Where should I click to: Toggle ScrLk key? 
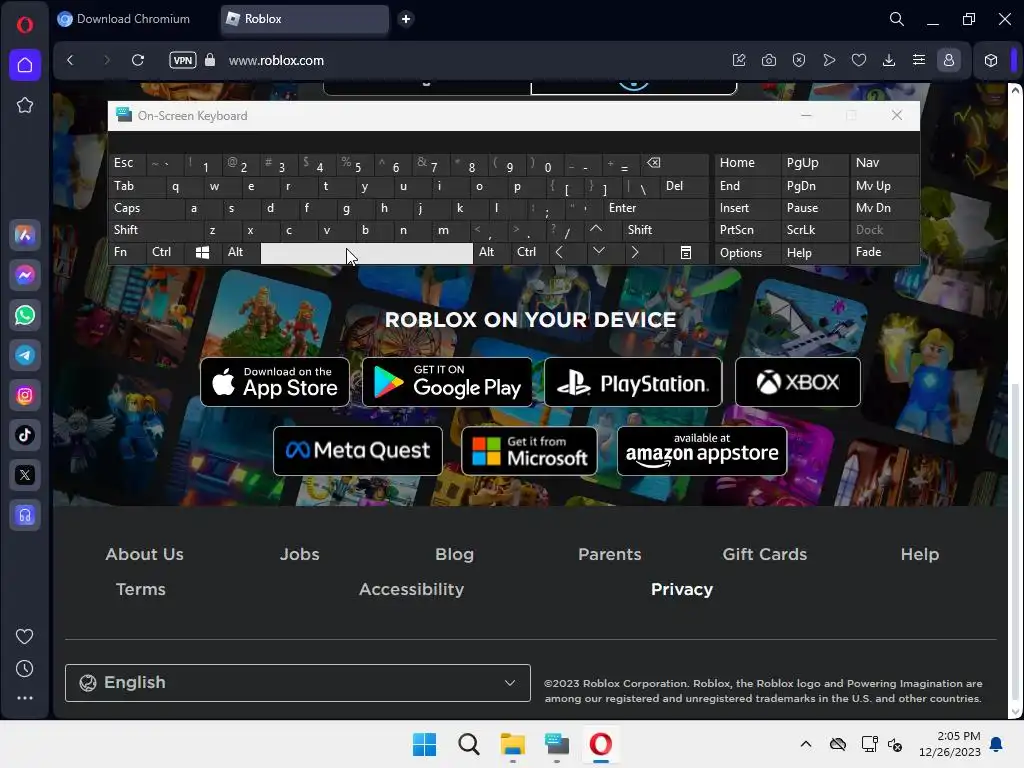click(814, 230)
